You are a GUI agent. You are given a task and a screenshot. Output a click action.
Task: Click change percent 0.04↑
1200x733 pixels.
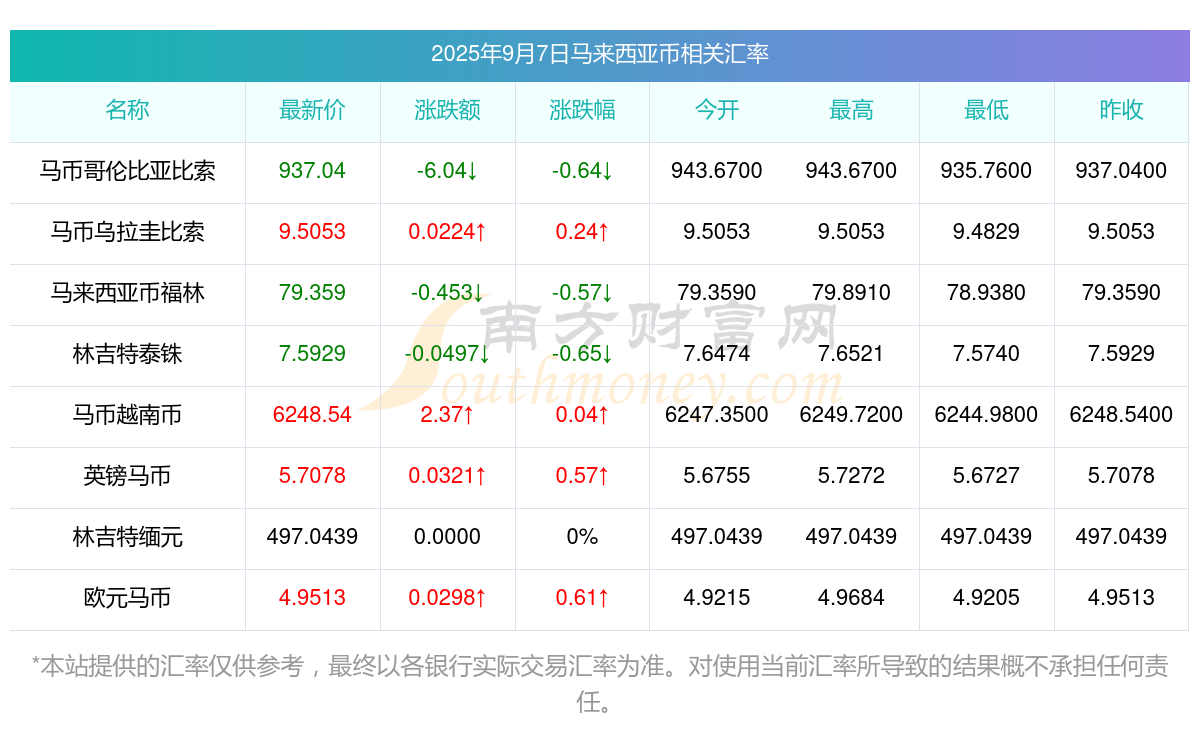click(582, 415)
